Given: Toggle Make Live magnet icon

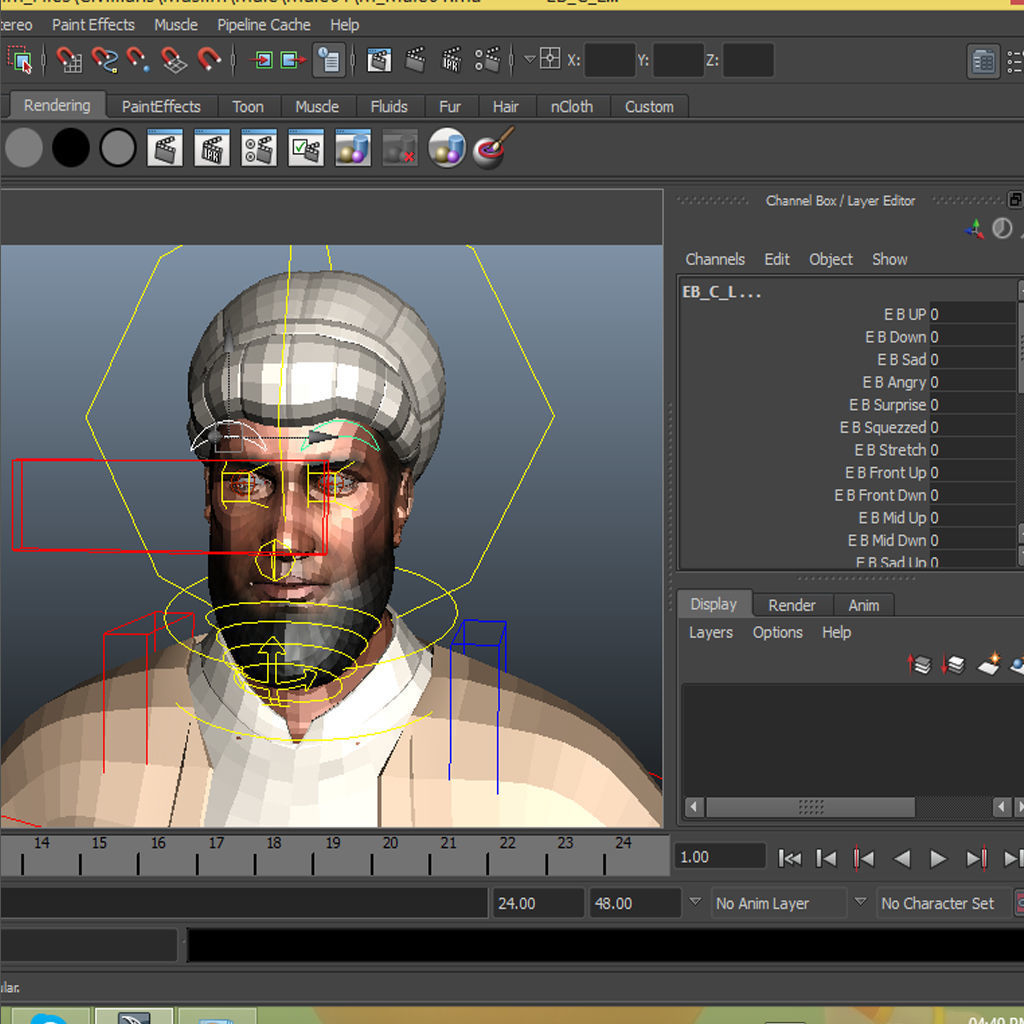Looking at the screenshot, I should [209, 60].
